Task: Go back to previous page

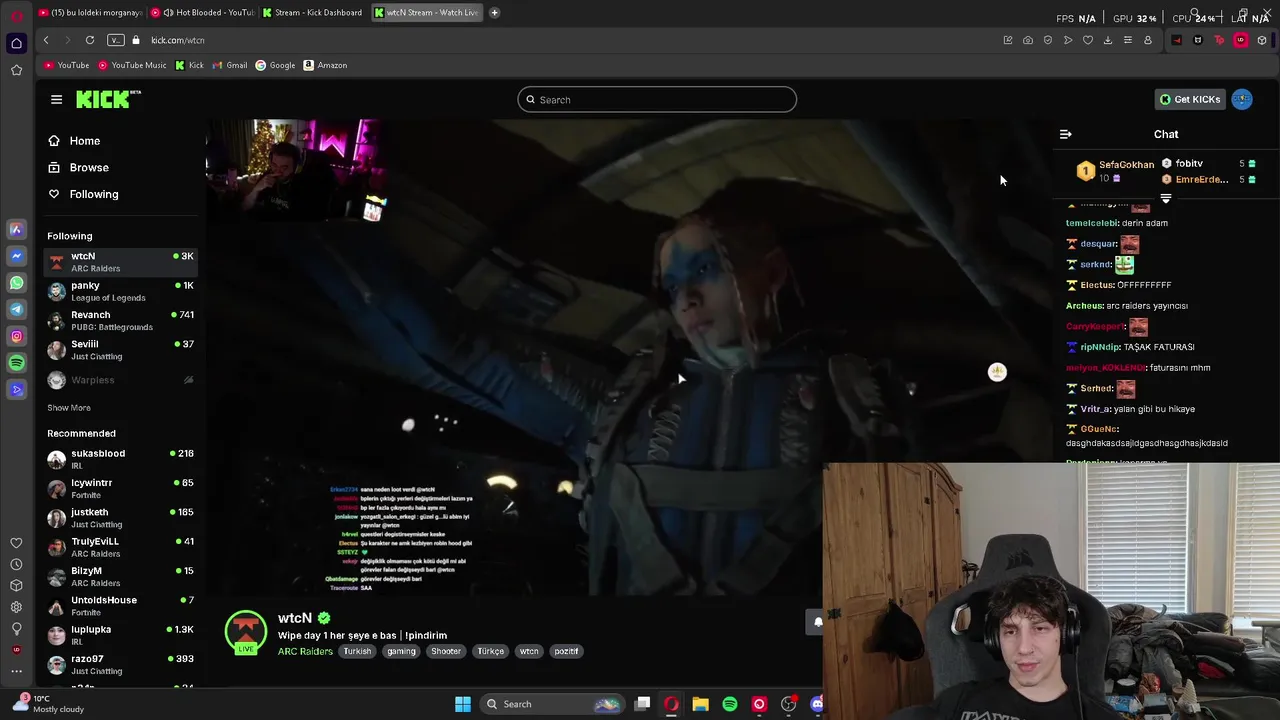Action: click(x=46, y=40)
